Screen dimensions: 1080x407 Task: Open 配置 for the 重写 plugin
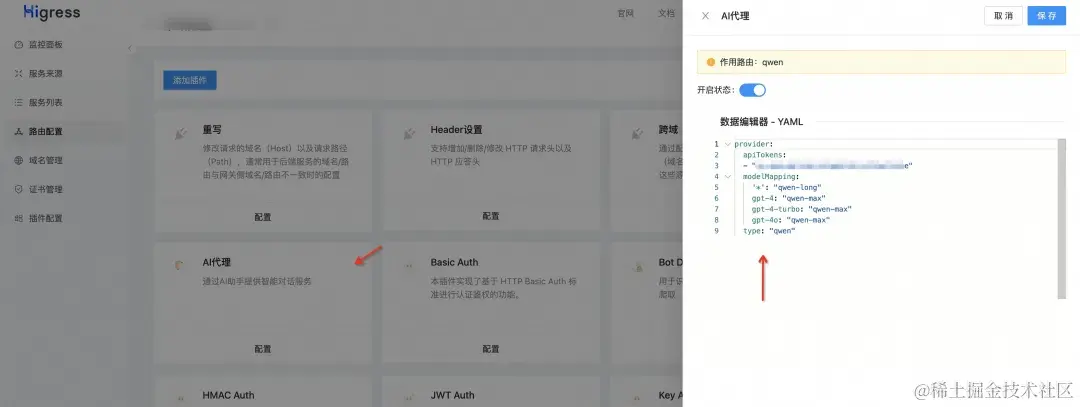(x=262, y=217)
